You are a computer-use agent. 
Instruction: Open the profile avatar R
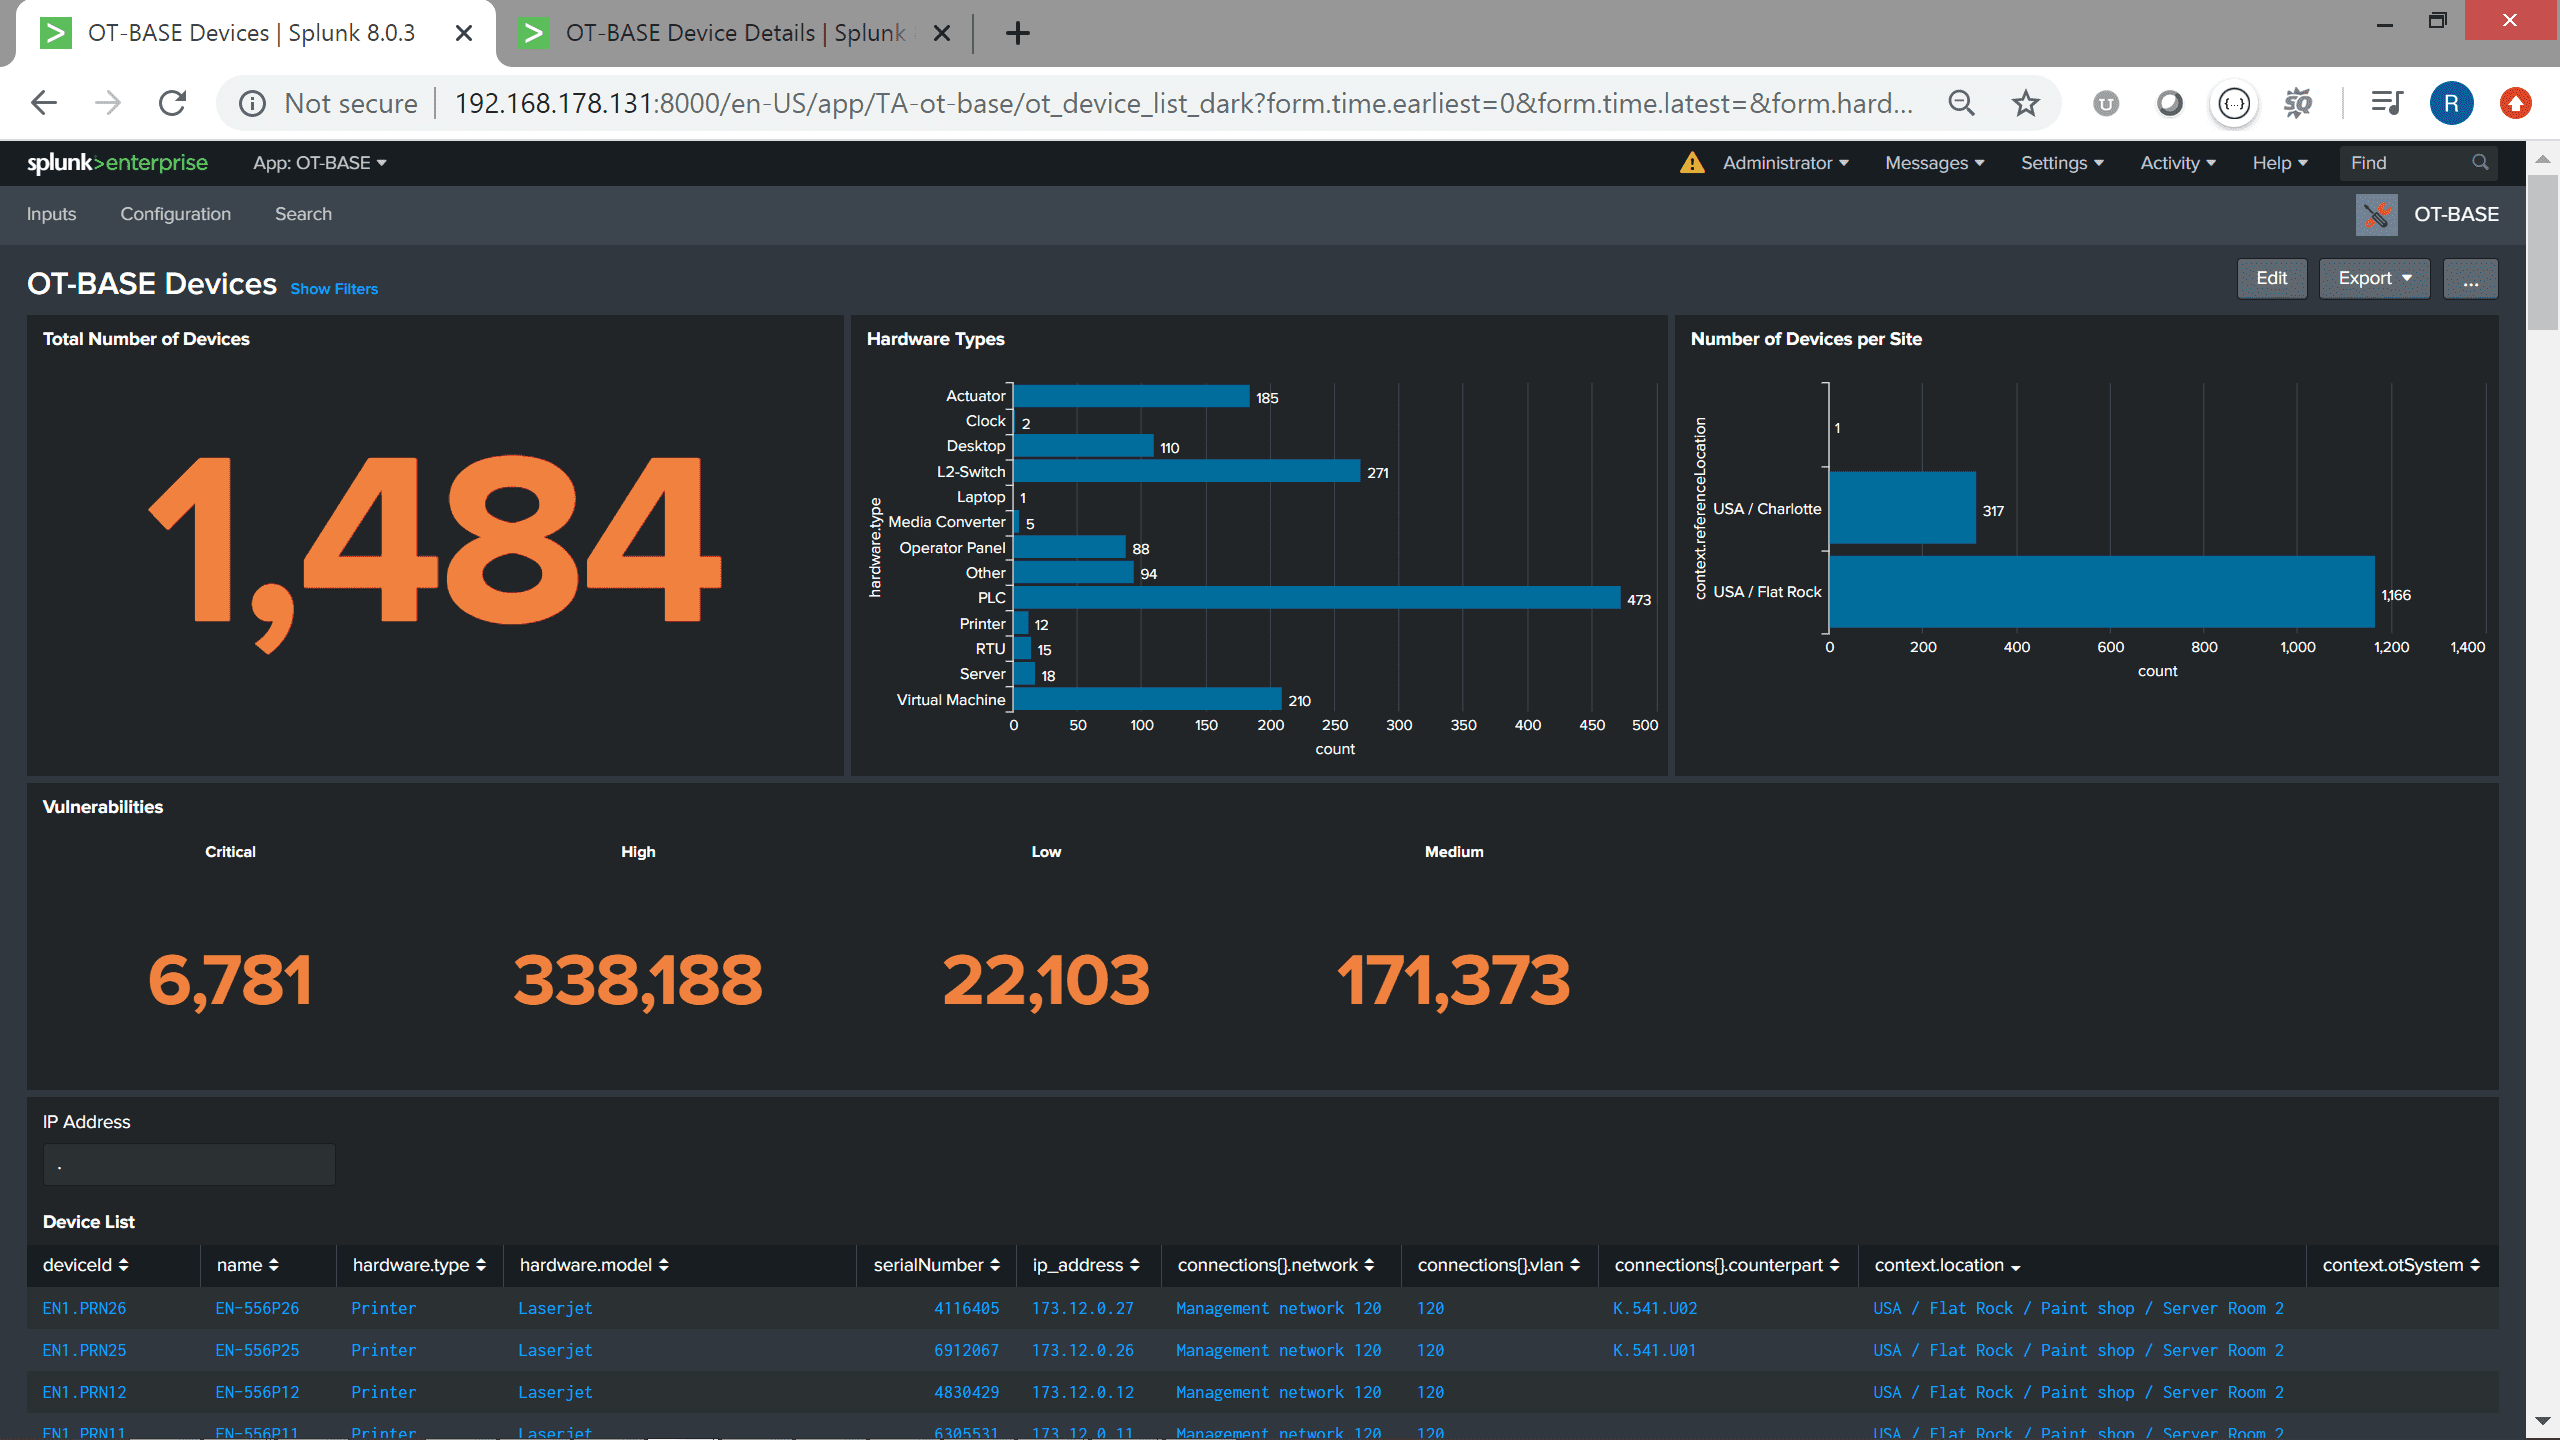coord(2451,103)
